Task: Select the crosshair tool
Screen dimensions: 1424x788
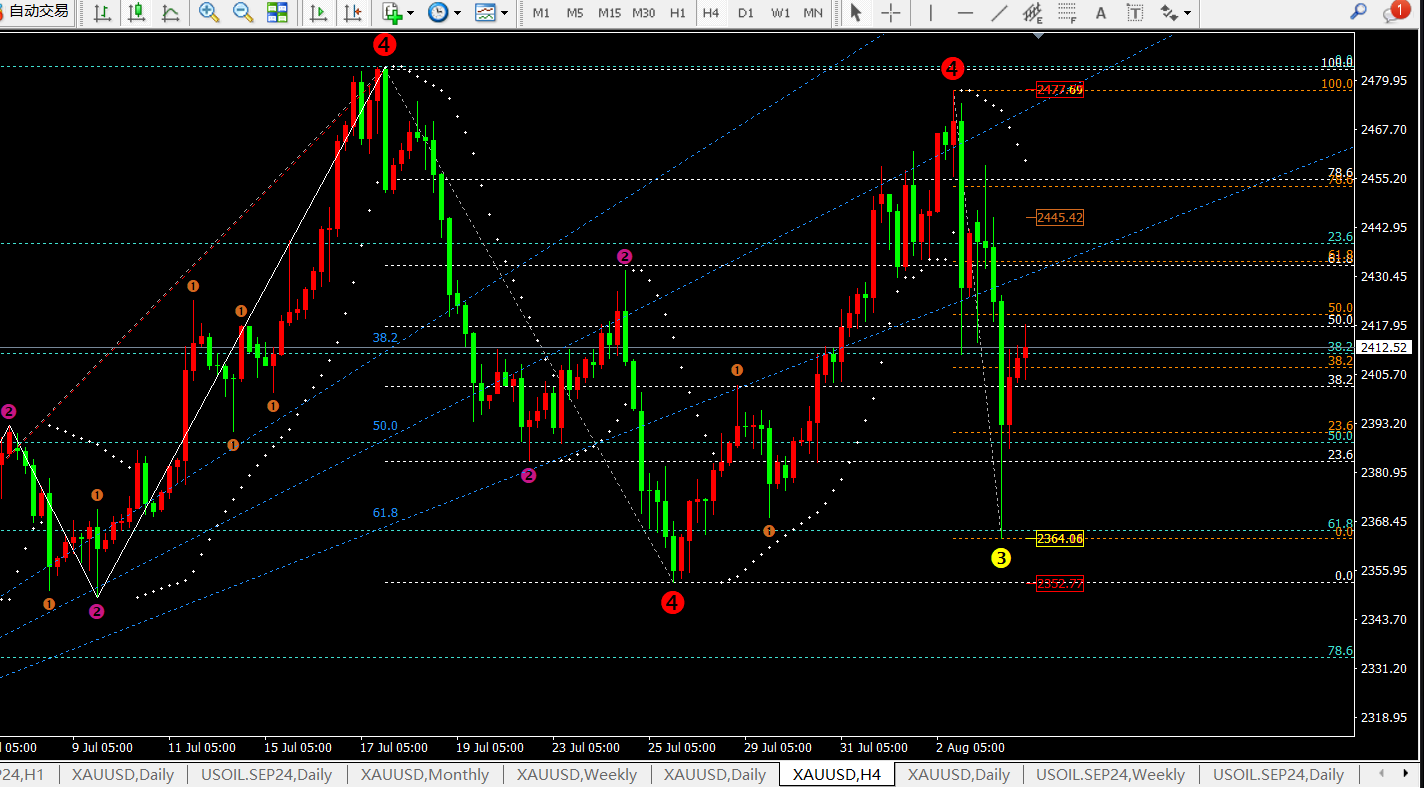Action: click(x=890, y=12)
